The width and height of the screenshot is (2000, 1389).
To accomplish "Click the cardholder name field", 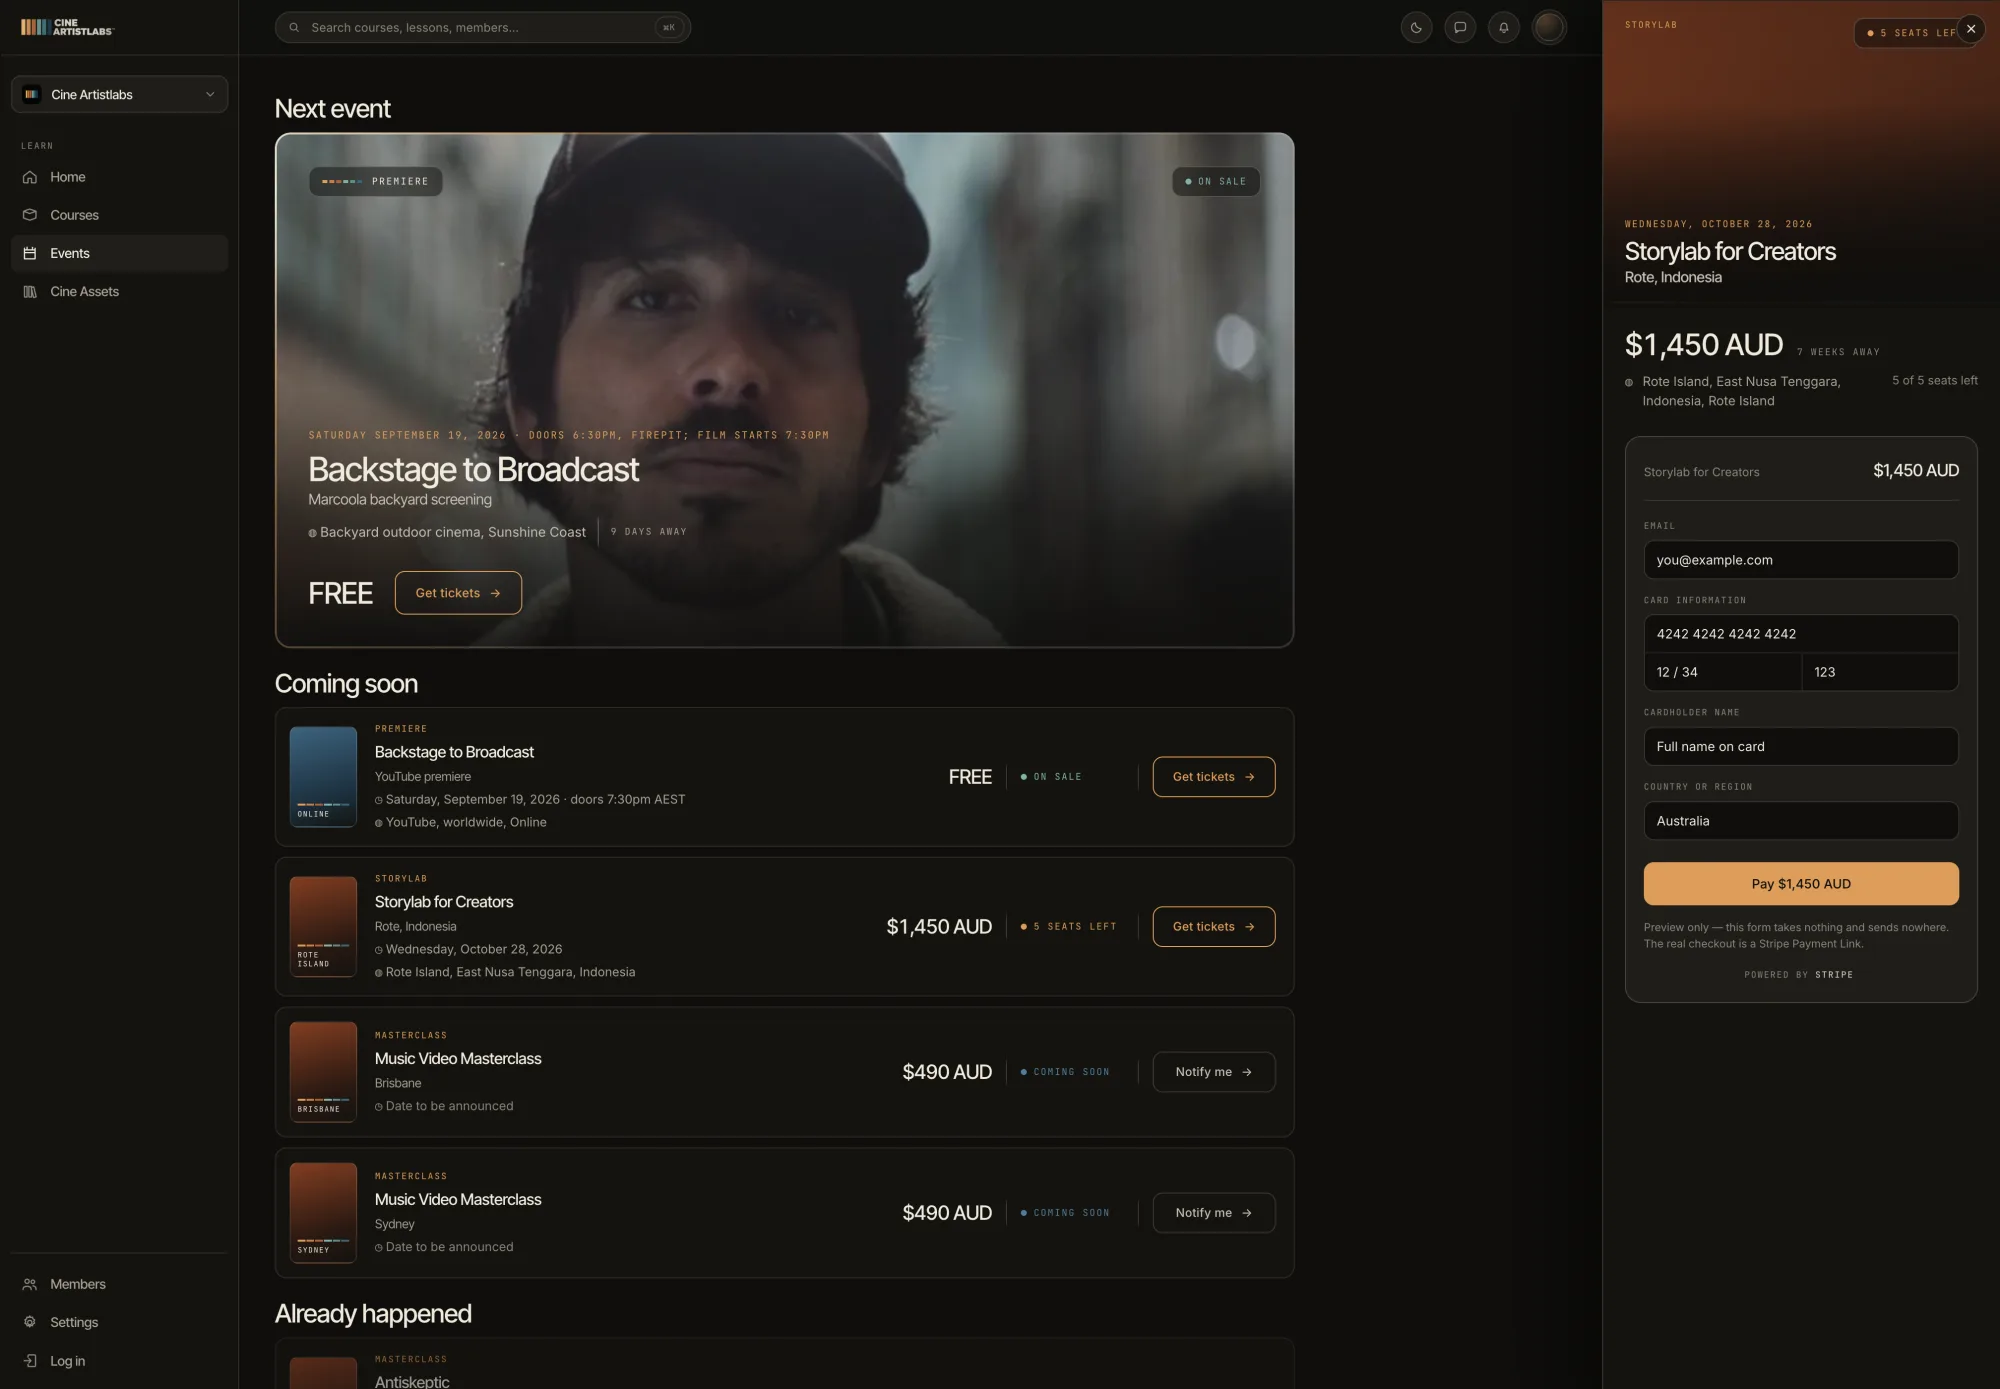I will (1801, 746).
